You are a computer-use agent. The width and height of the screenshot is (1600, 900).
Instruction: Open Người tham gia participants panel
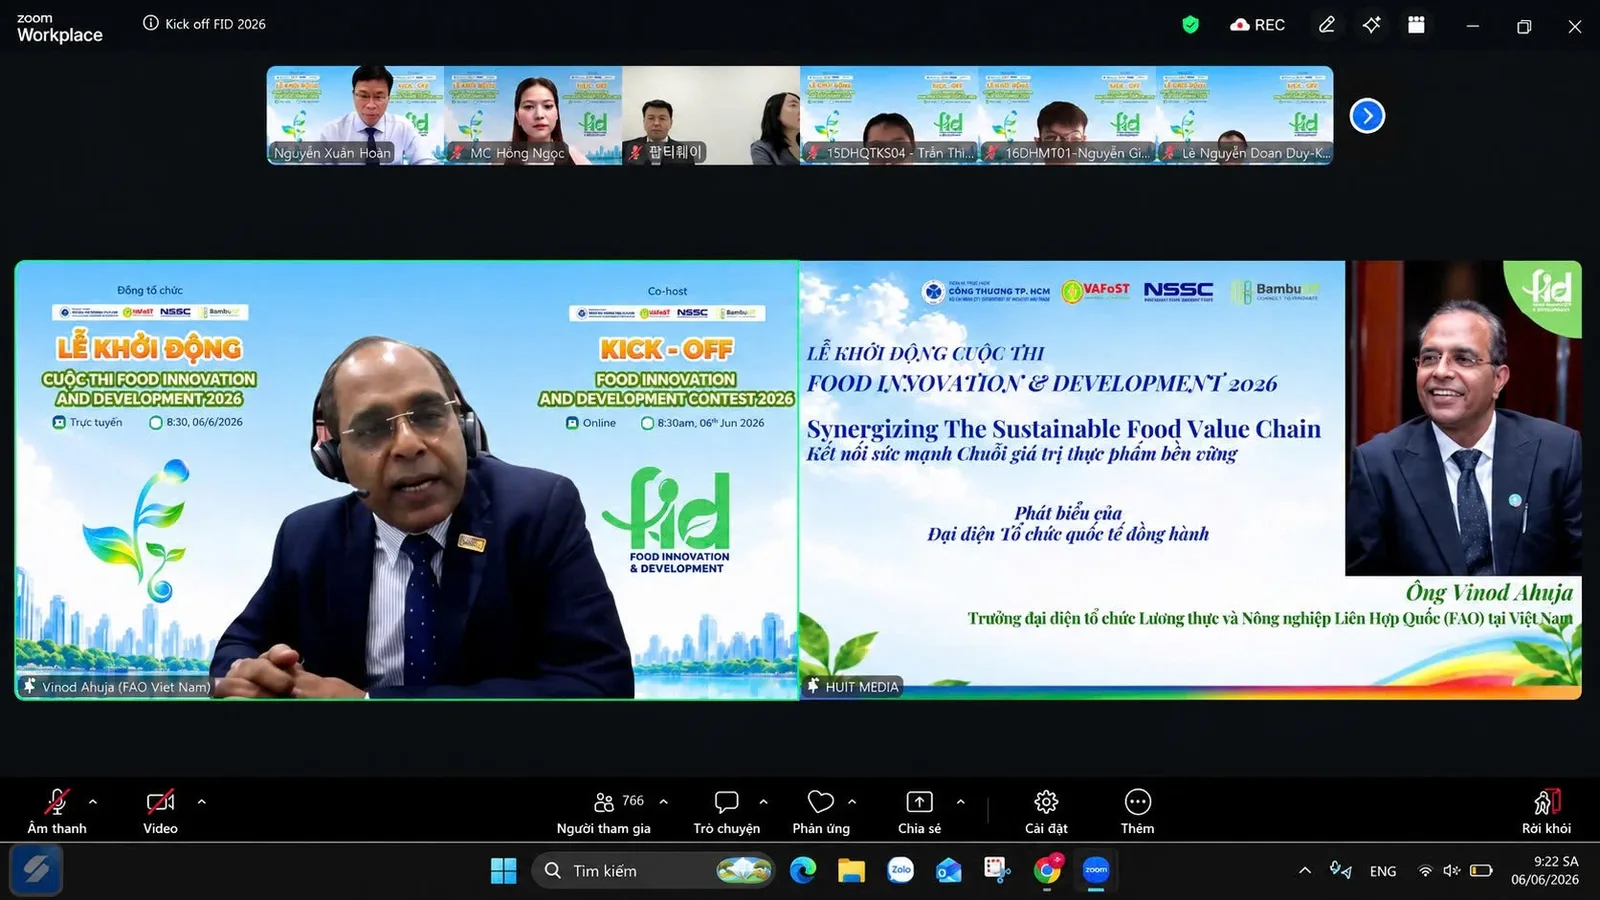click(604, 811)
